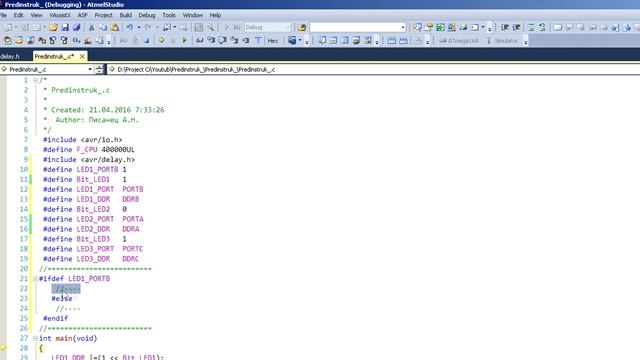Click the Paste clipboard icon
This screenshot has width=640, height=360.
tap(115, 27)
